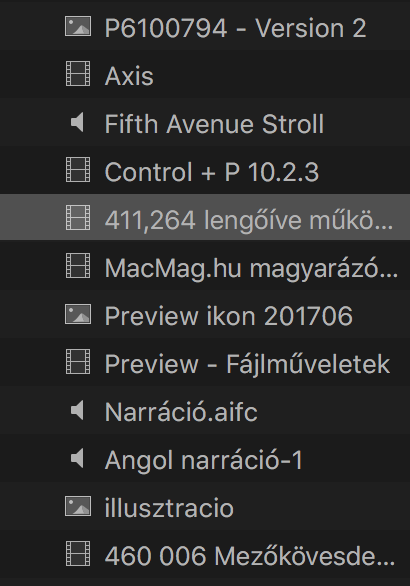The image size is (410, 586).
Task: Click the filmstrip icon for 460 006 Mezőkövesde
Action: tap(78, 553)
